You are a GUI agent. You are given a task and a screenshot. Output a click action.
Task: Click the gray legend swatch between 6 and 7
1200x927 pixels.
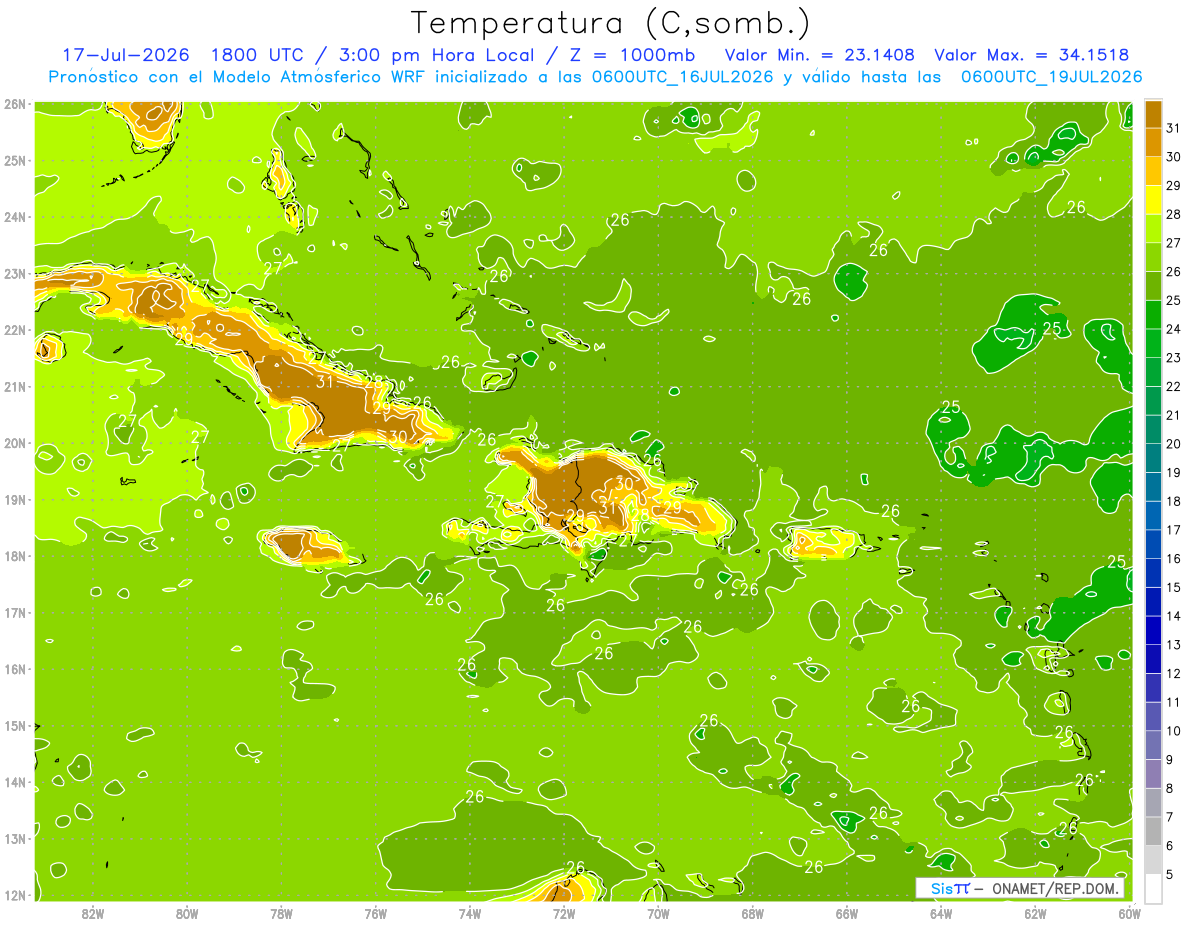1154,831
